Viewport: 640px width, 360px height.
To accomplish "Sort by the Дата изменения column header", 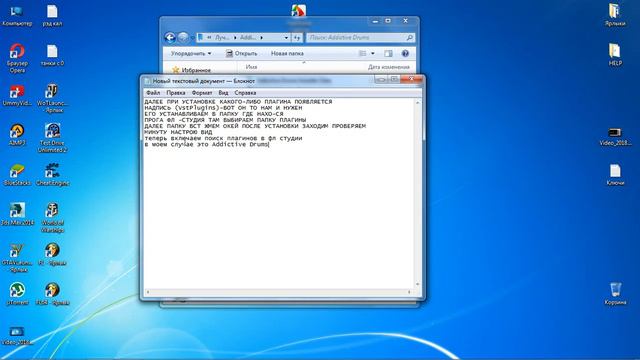I will tap(388, 67).
